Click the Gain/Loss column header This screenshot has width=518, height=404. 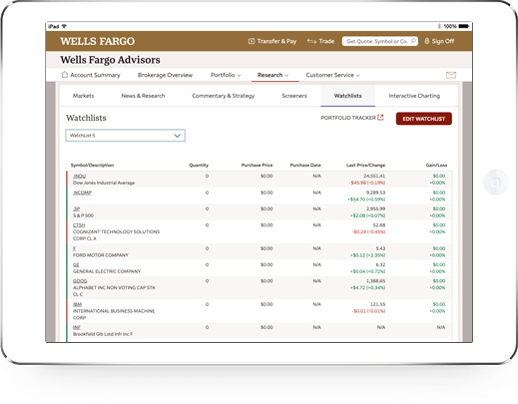pyautogui.click(x=436, y=165)
